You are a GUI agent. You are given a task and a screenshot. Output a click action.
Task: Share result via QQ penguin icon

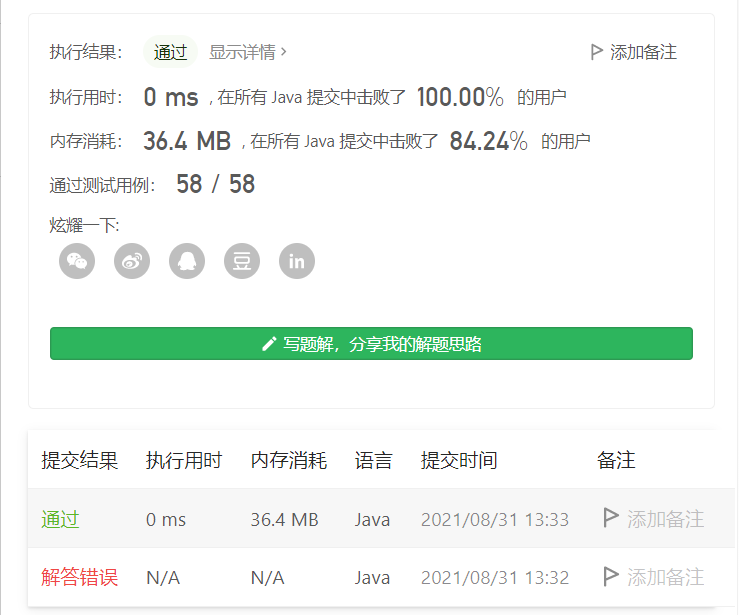187,261
